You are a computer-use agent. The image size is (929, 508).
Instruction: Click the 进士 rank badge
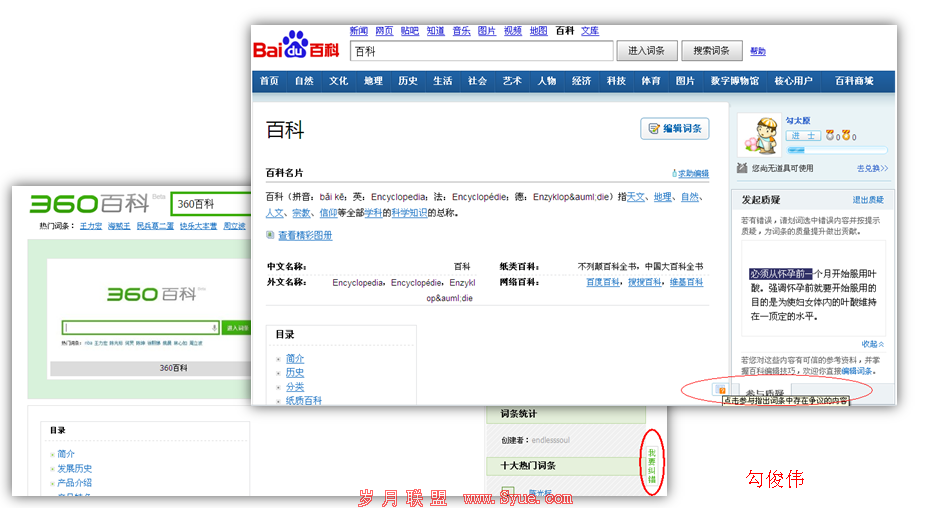click(803, 136)
